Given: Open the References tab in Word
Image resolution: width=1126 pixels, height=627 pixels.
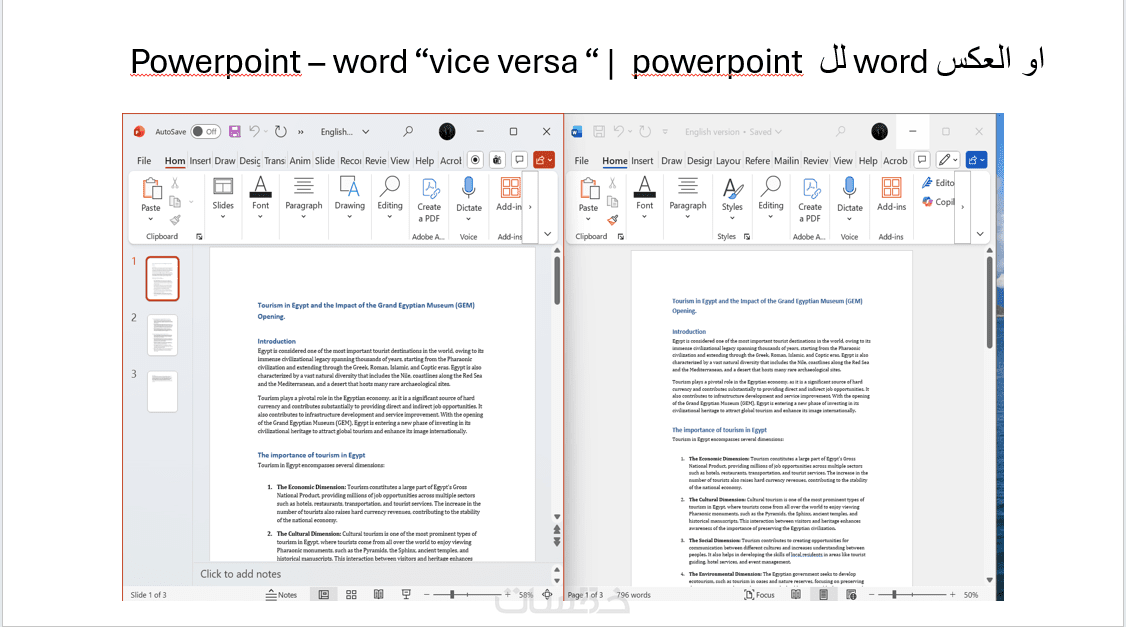Looking at the screenshot, I should 757,161.
